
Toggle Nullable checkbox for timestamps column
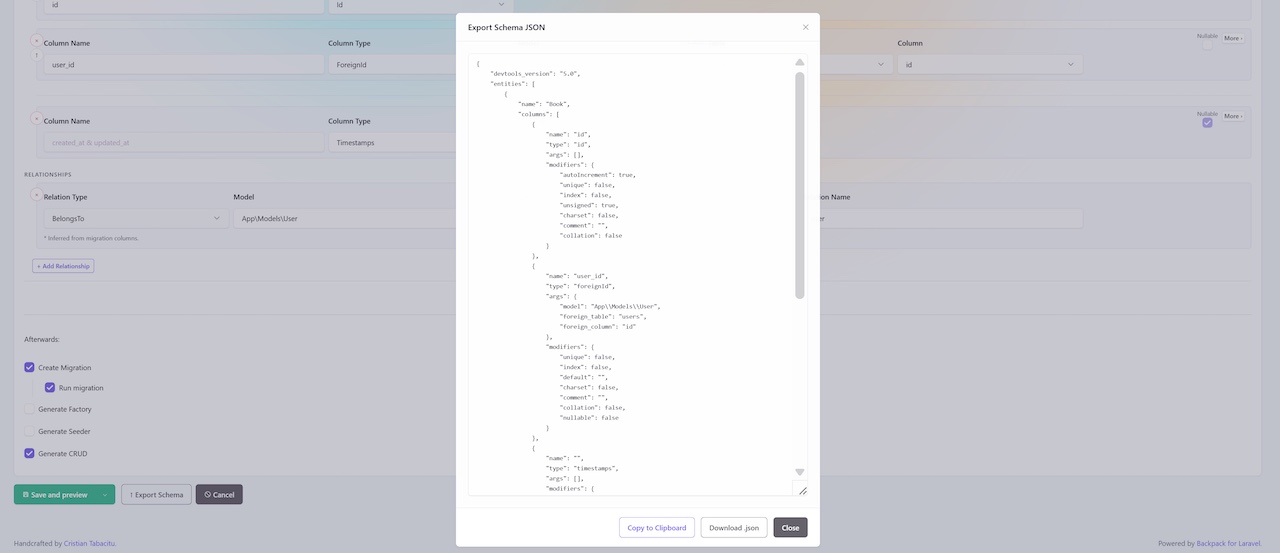(1207, 123)
